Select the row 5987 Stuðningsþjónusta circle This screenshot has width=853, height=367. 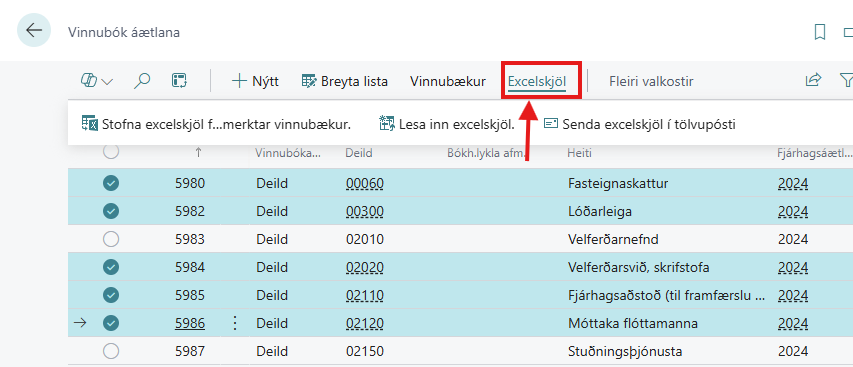pyautogui.click(x=111, y=352)
